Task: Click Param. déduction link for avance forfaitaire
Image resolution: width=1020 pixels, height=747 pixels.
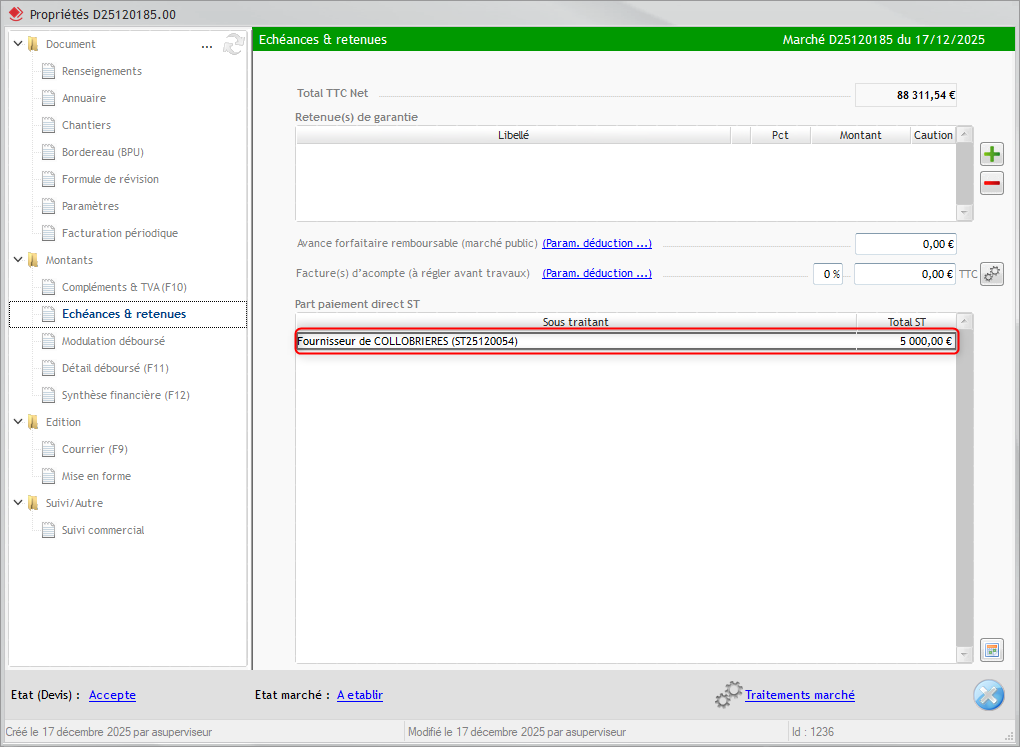Action: tap(597, 243)
